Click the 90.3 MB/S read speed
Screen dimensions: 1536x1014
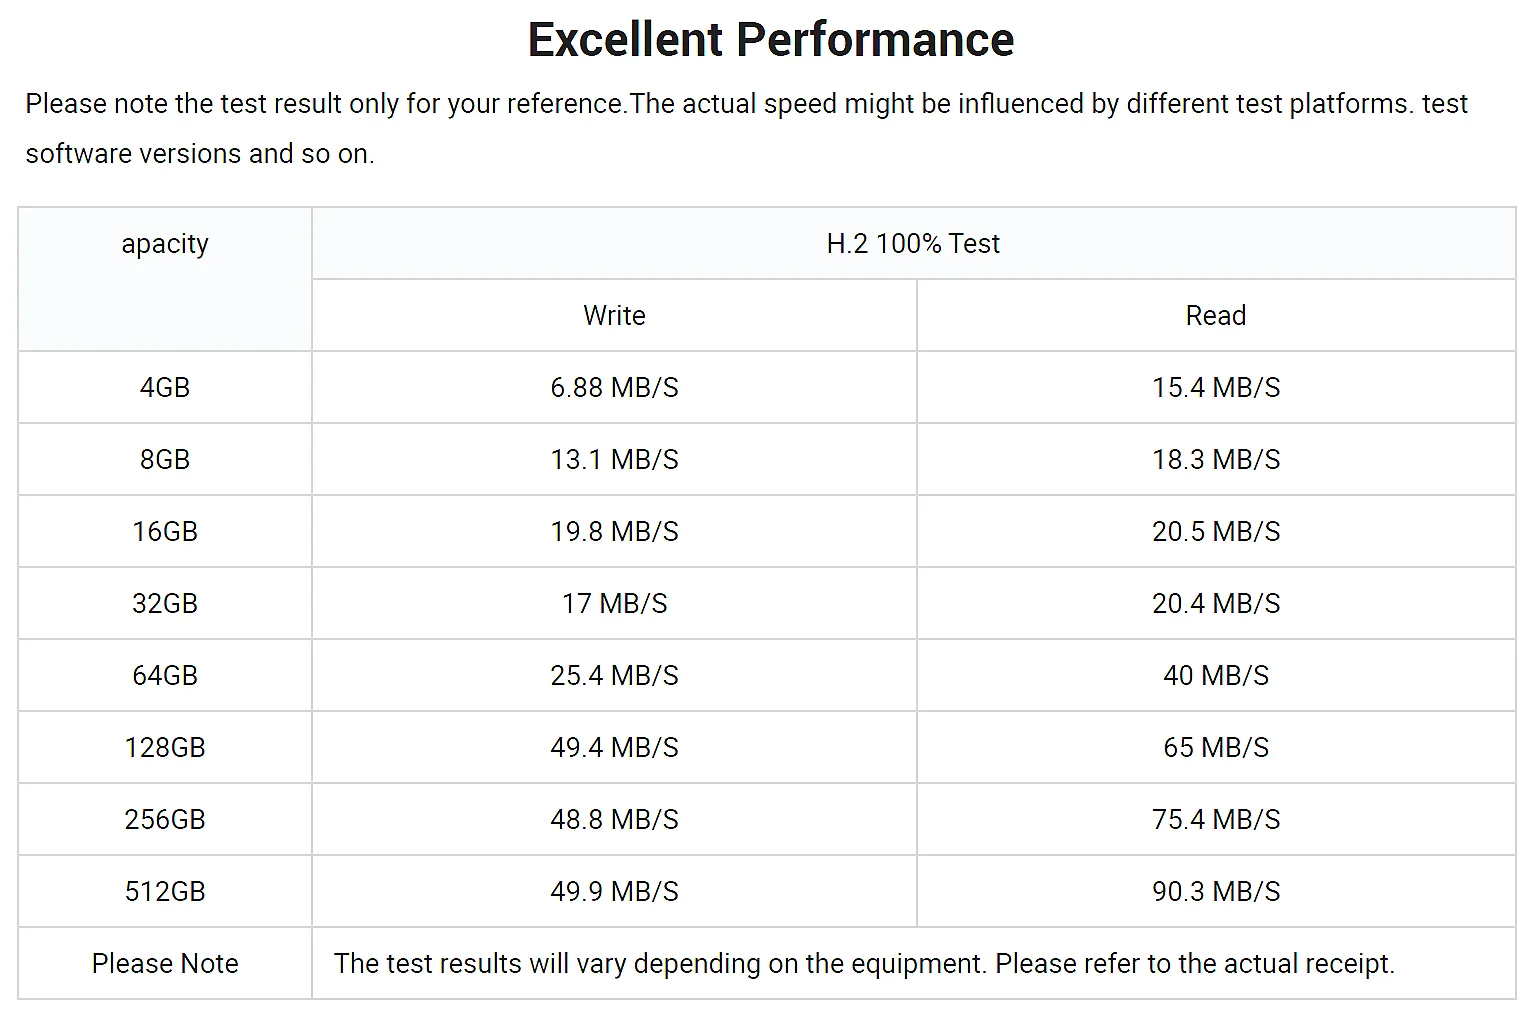point(1215,892)
